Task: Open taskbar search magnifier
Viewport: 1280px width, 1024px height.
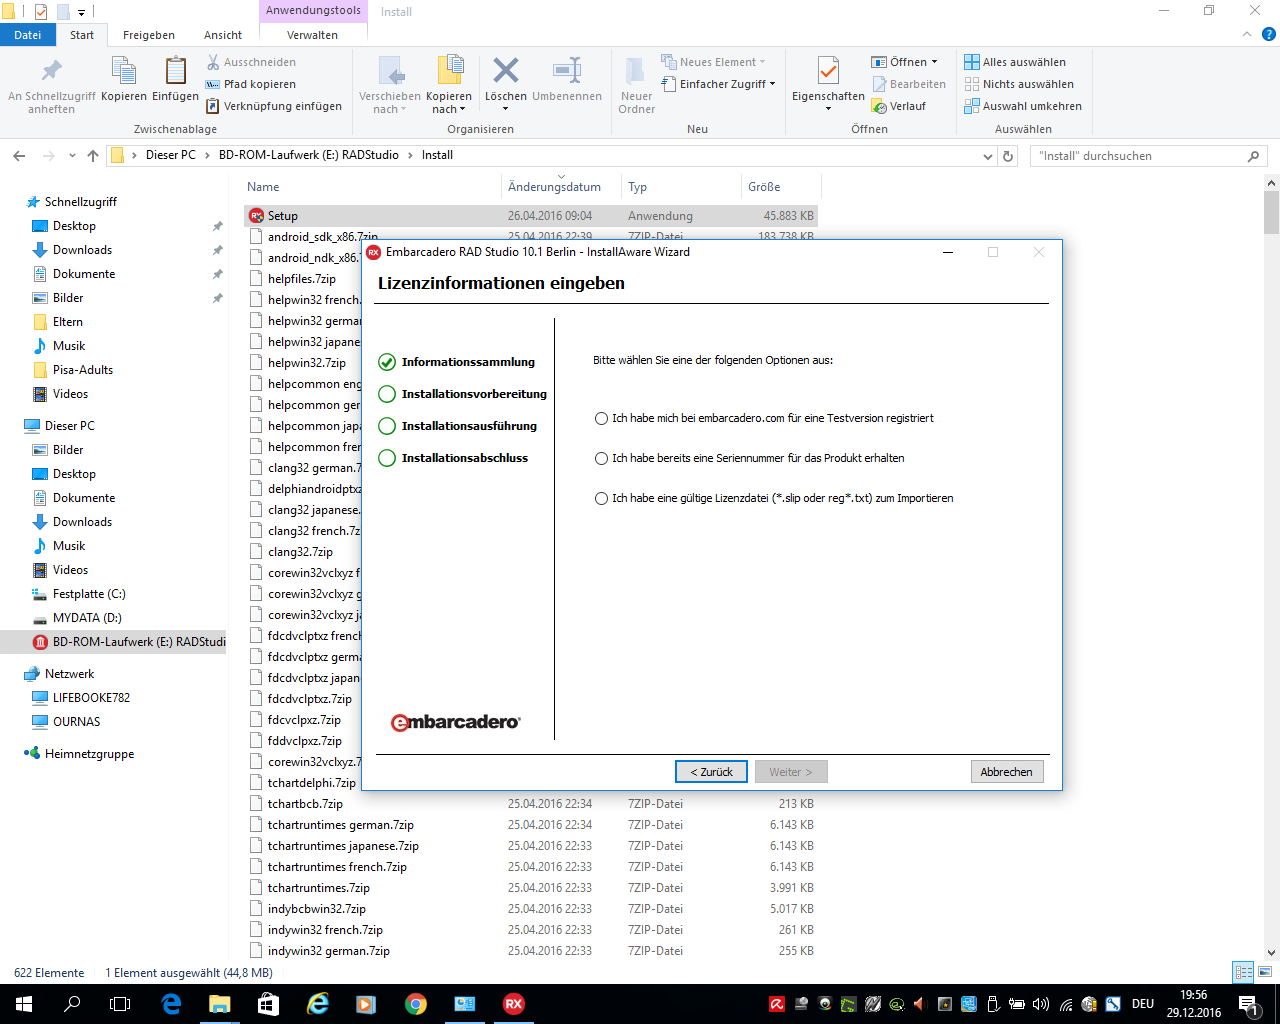Action: point(72,1004)
